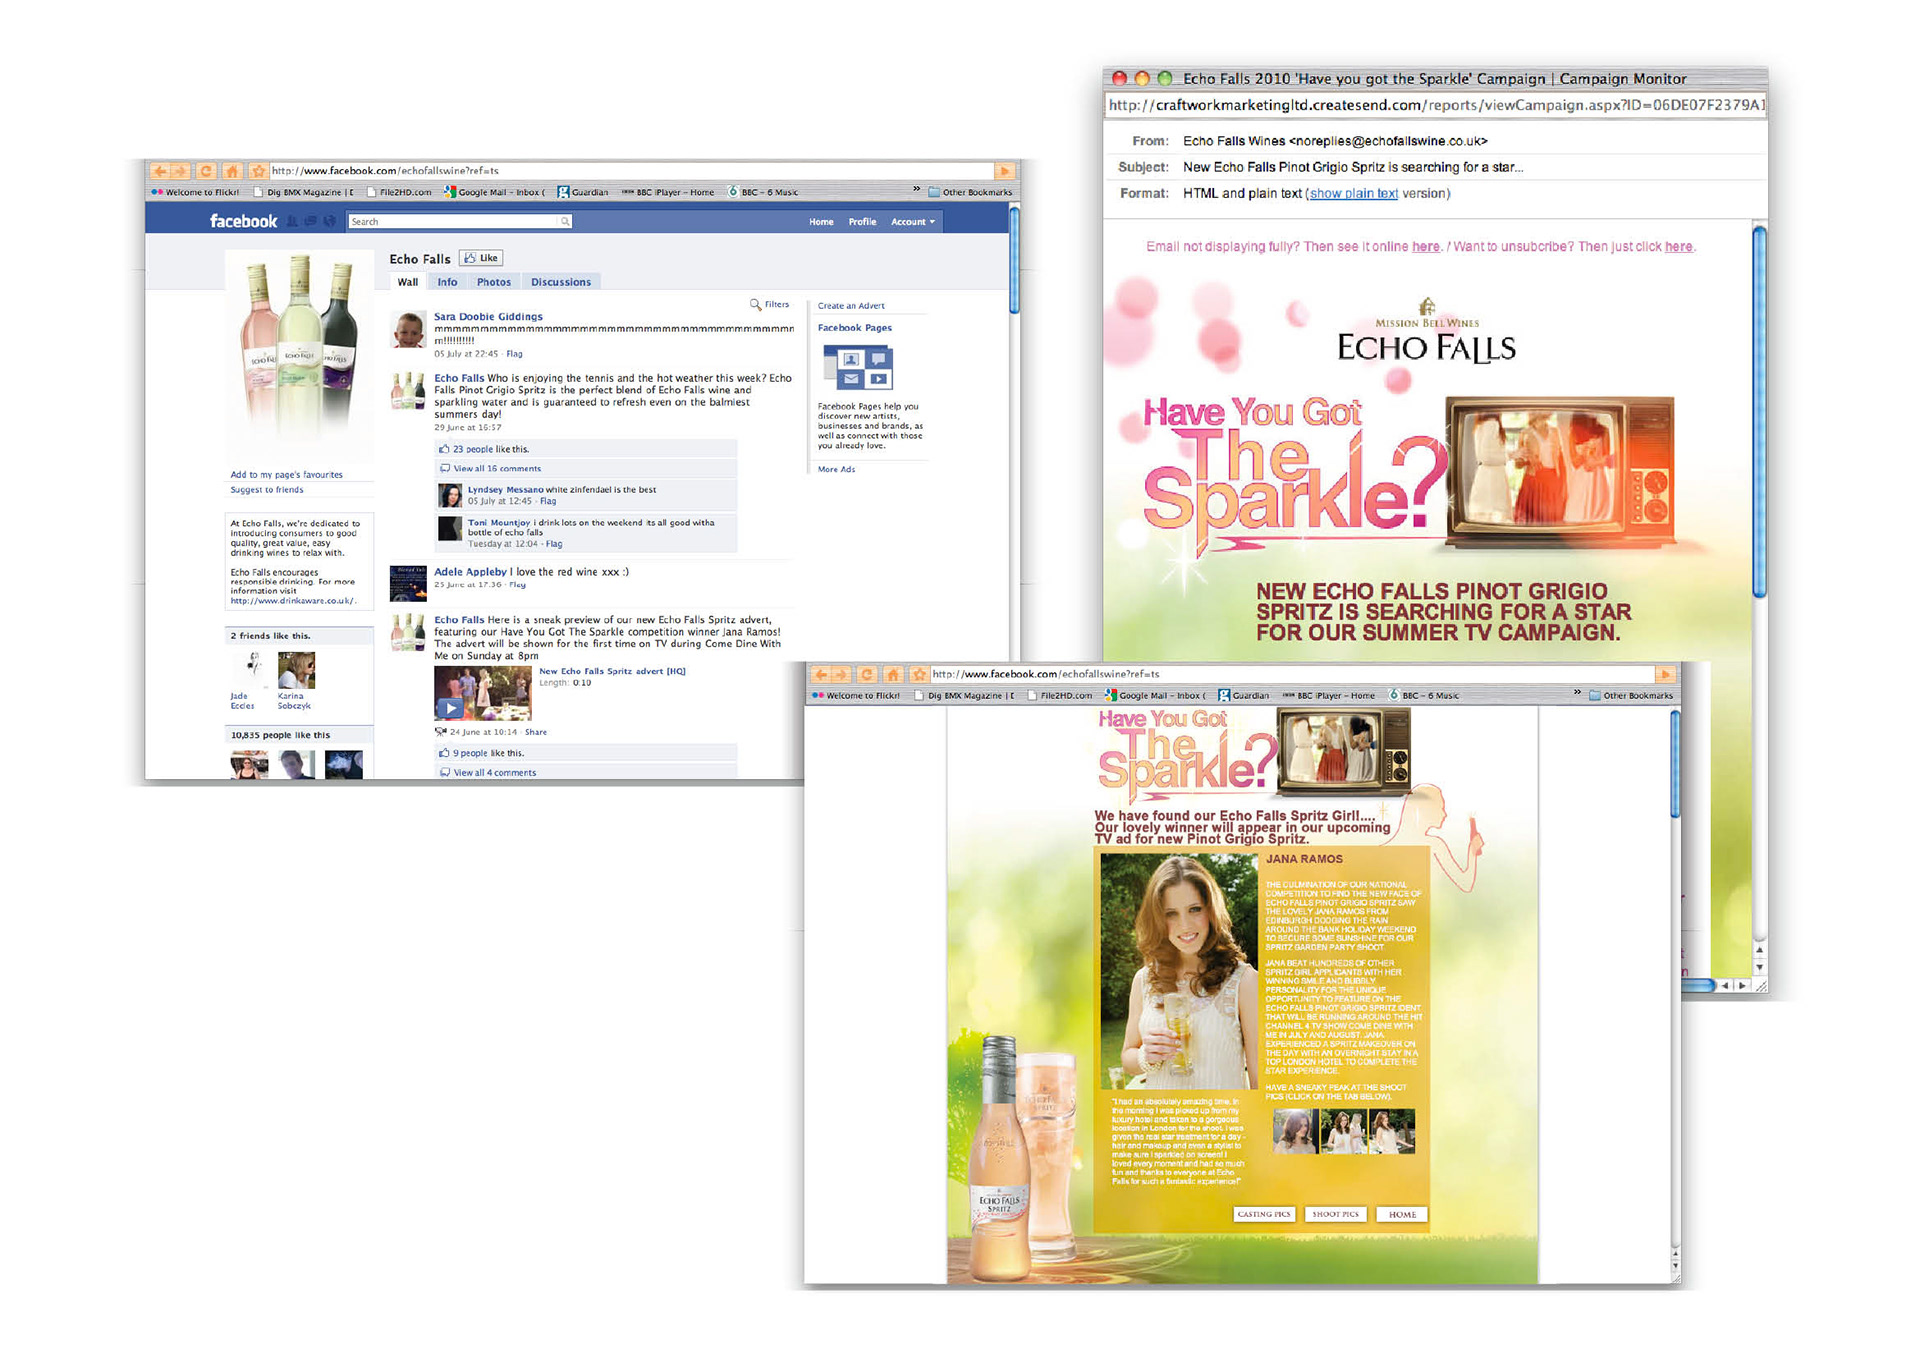Open the home page in the Facebook wall window
This screenshot has width=1920, height=1358.
pyautogui.click(x=231, y=171)
